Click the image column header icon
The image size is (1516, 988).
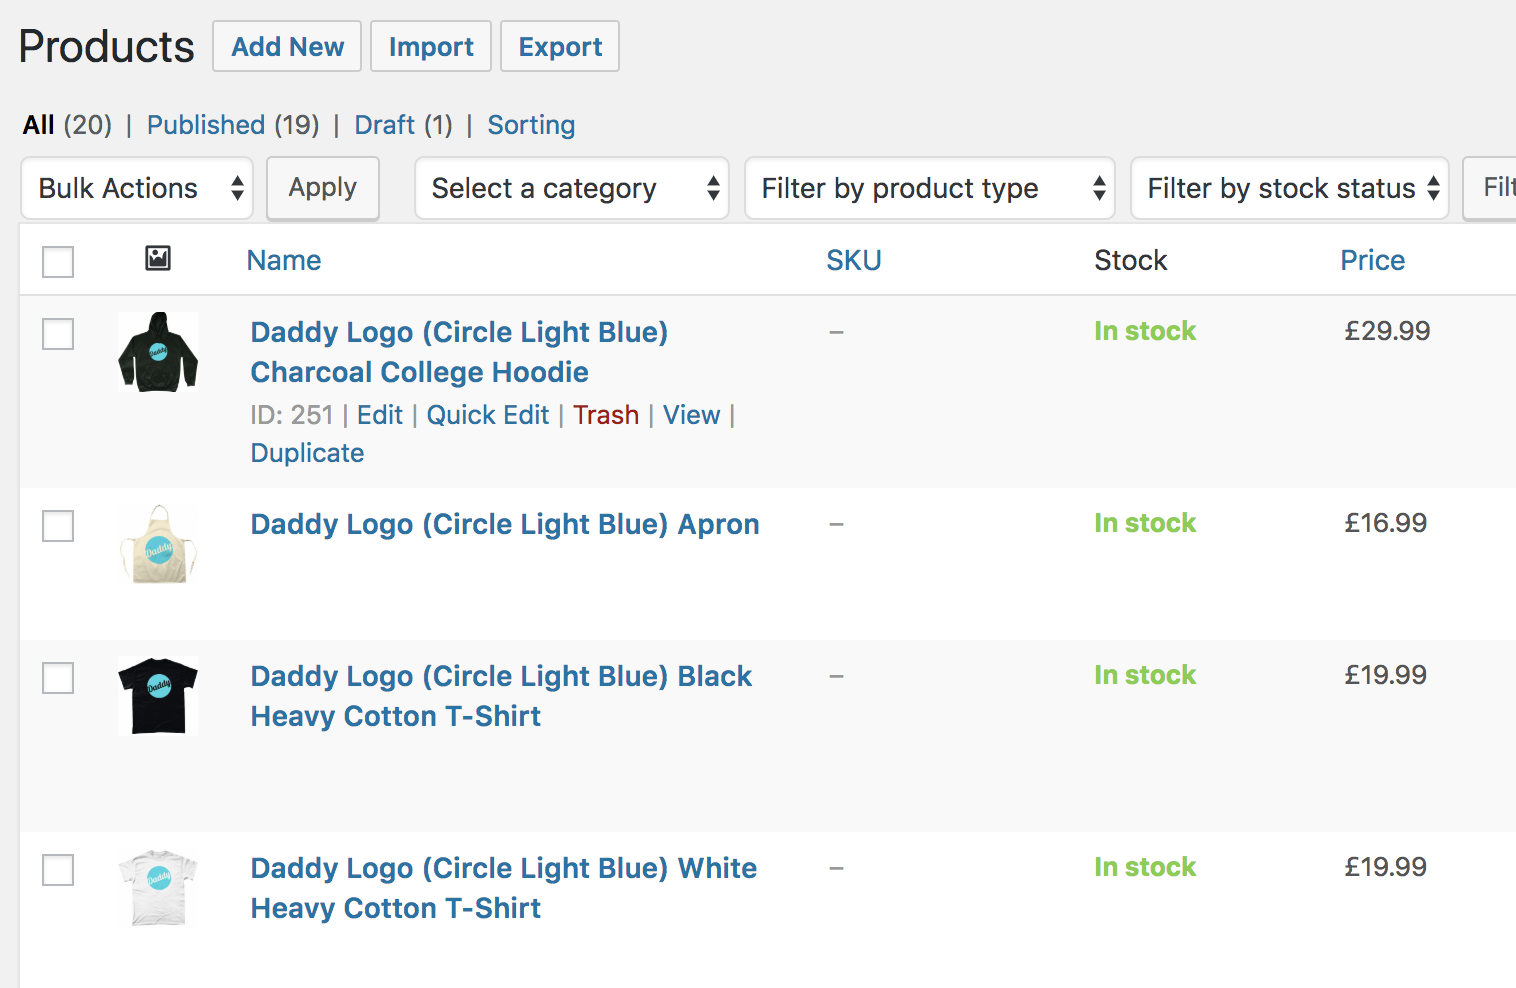(x=158, y=259)
